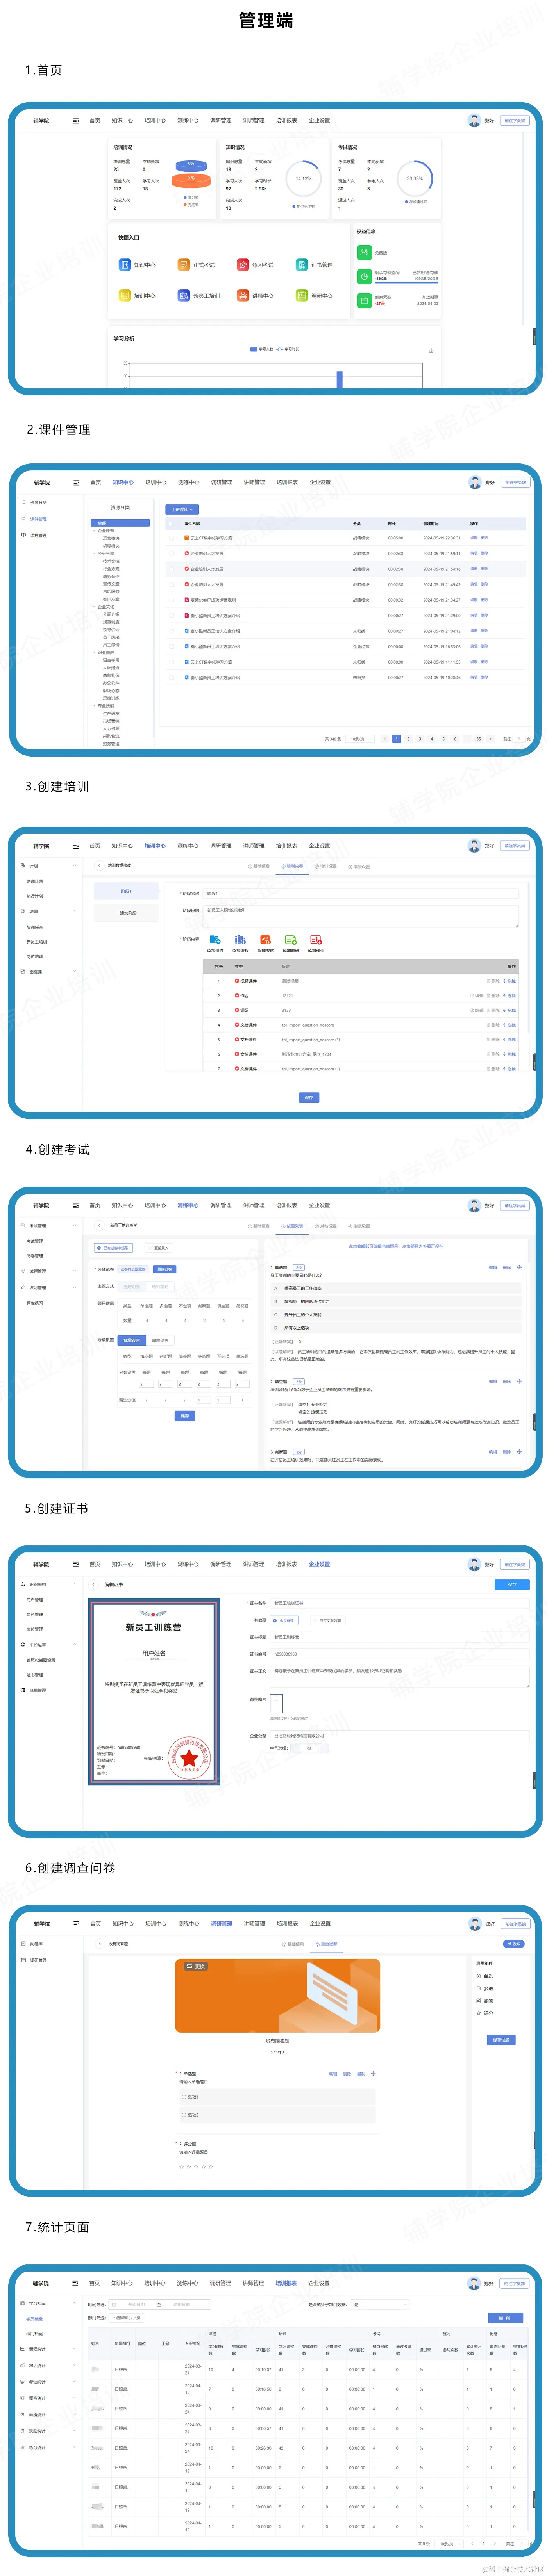Click 组织架构 sidebar icon in 创建证书 screen
This screenshot has height=2576, width=547.
point(23,1584)
